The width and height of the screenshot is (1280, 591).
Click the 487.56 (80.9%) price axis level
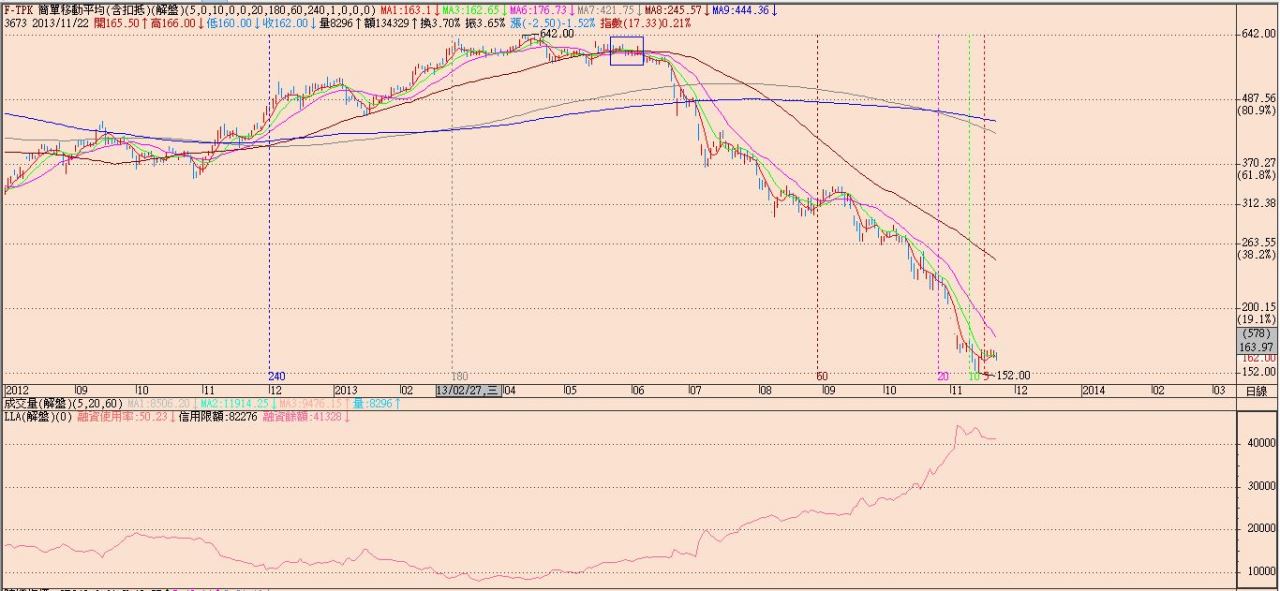point(1257,104)
